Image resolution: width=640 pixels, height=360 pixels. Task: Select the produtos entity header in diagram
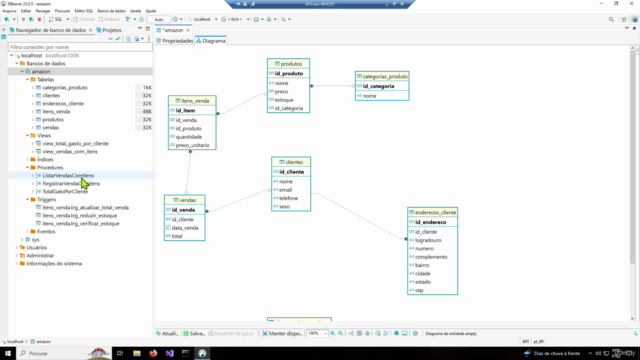[288, 64]
